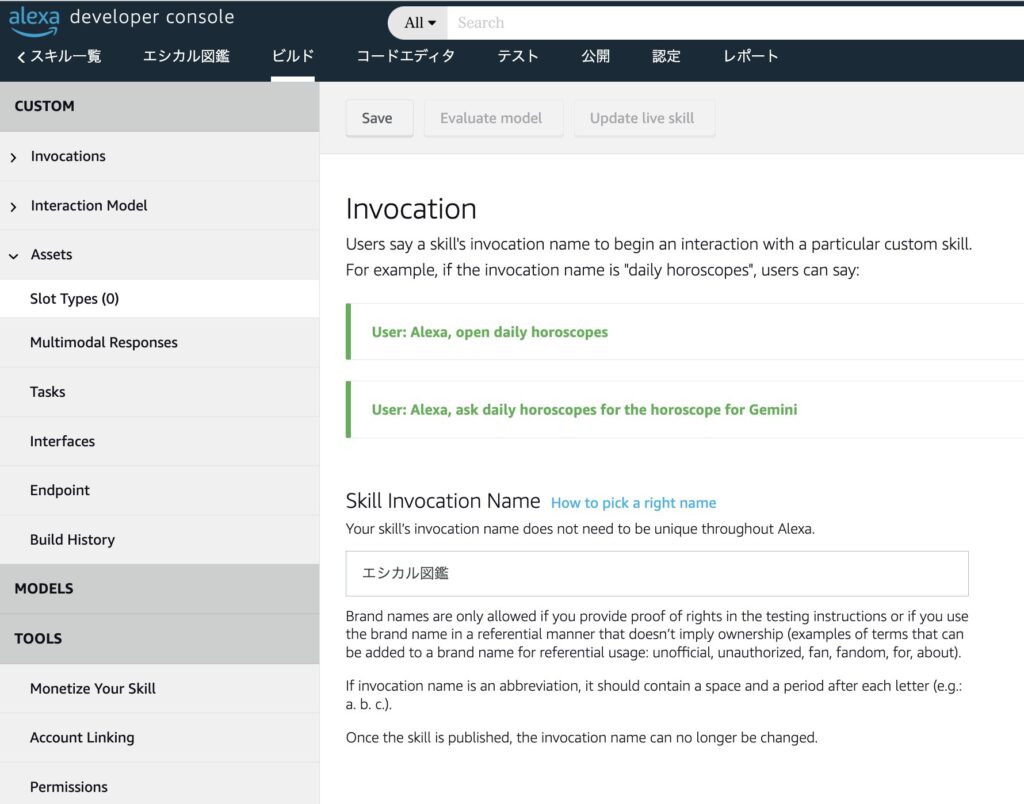Expand the Invocations section chevron
The image size is (1024, 804).
pyautogui.click(x=14, y=157)
